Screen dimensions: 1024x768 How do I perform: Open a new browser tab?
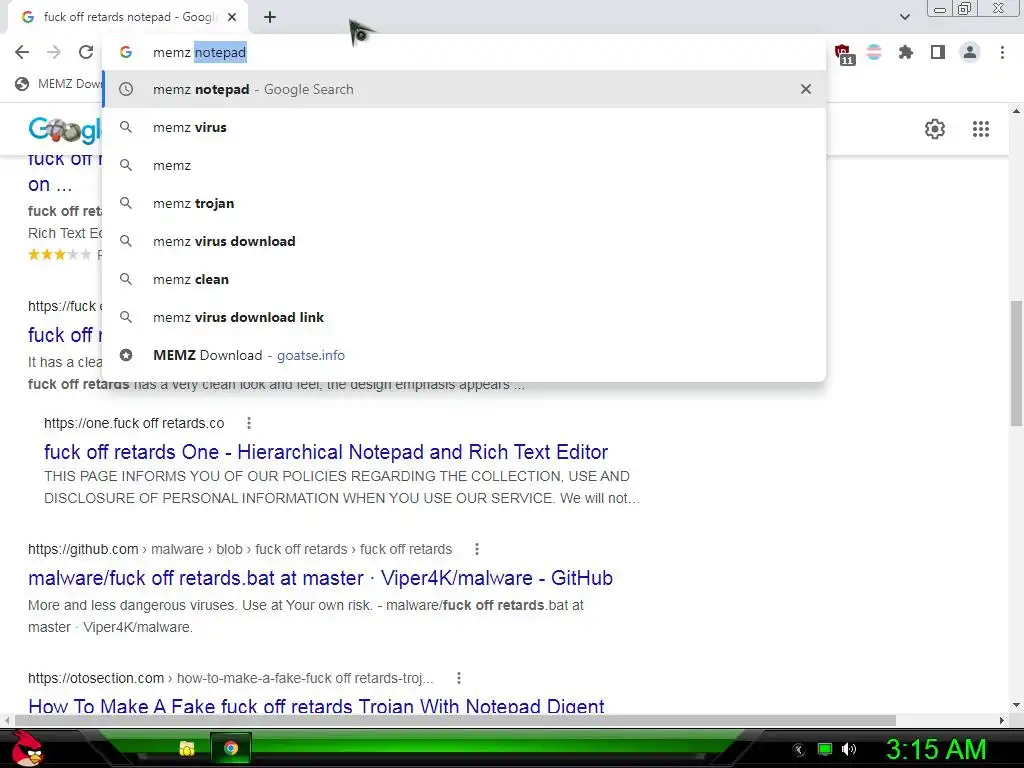click(x=270, y=17)
